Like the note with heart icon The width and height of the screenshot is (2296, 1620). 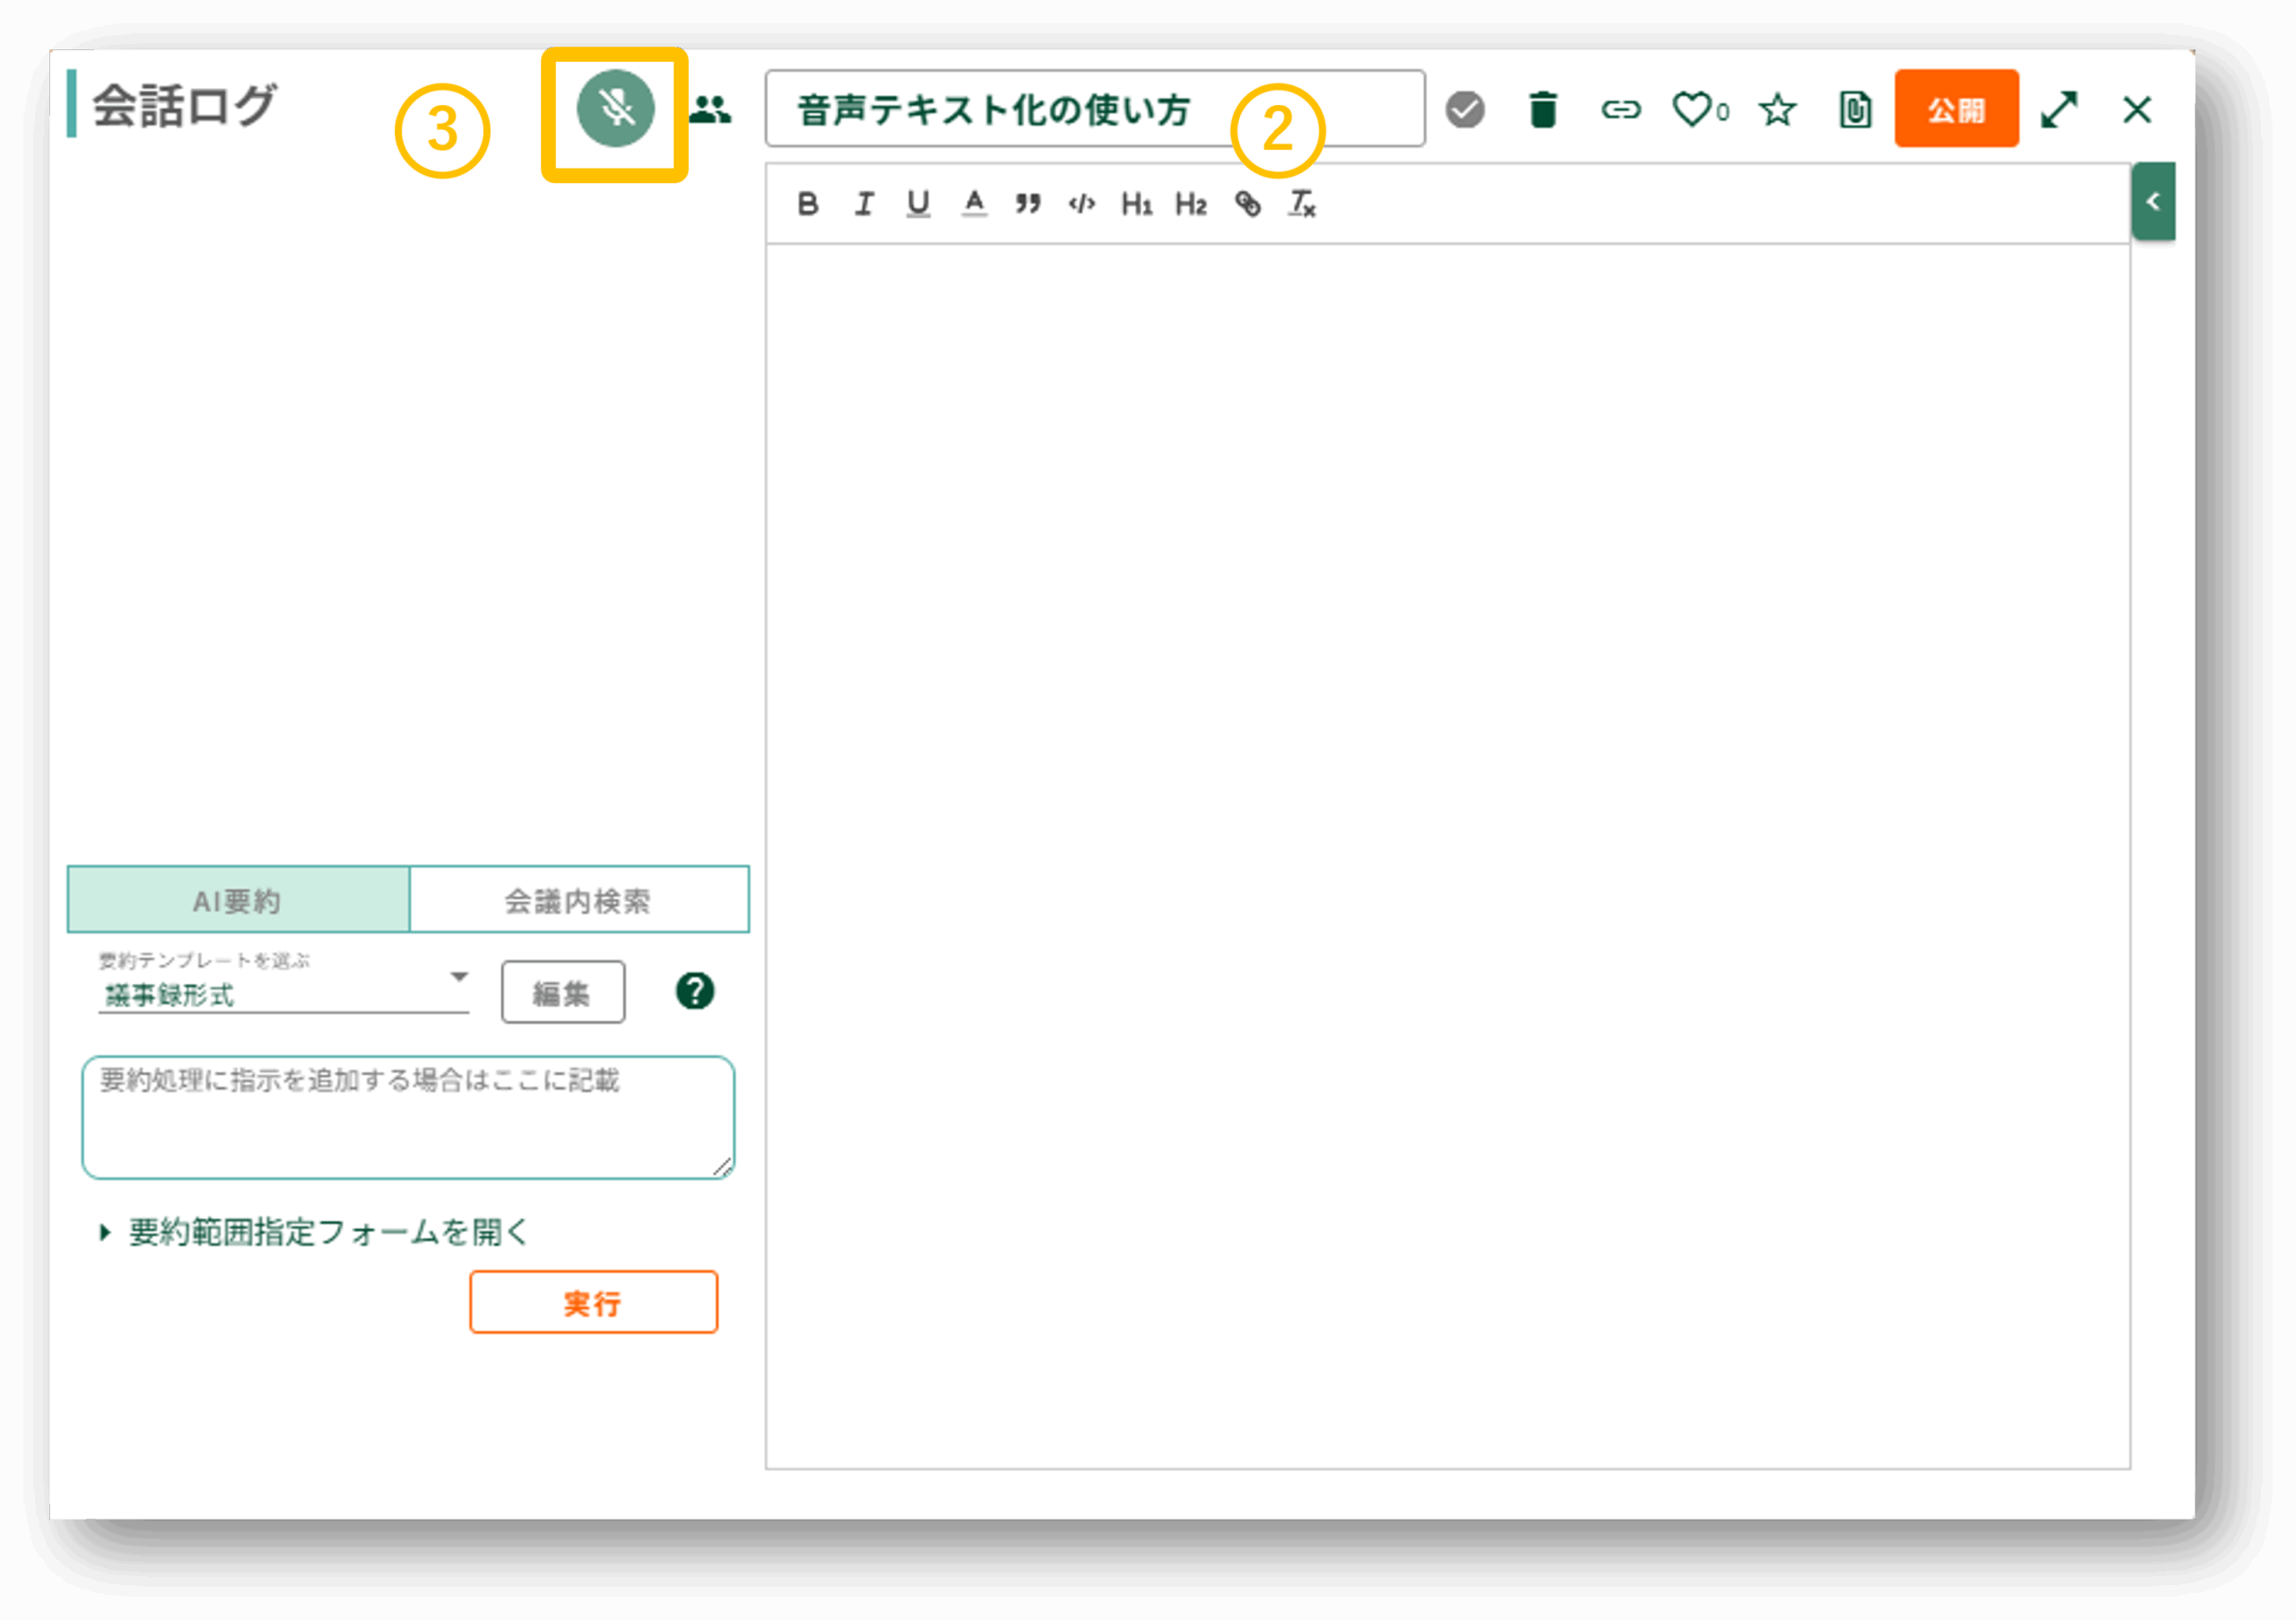1693,109
